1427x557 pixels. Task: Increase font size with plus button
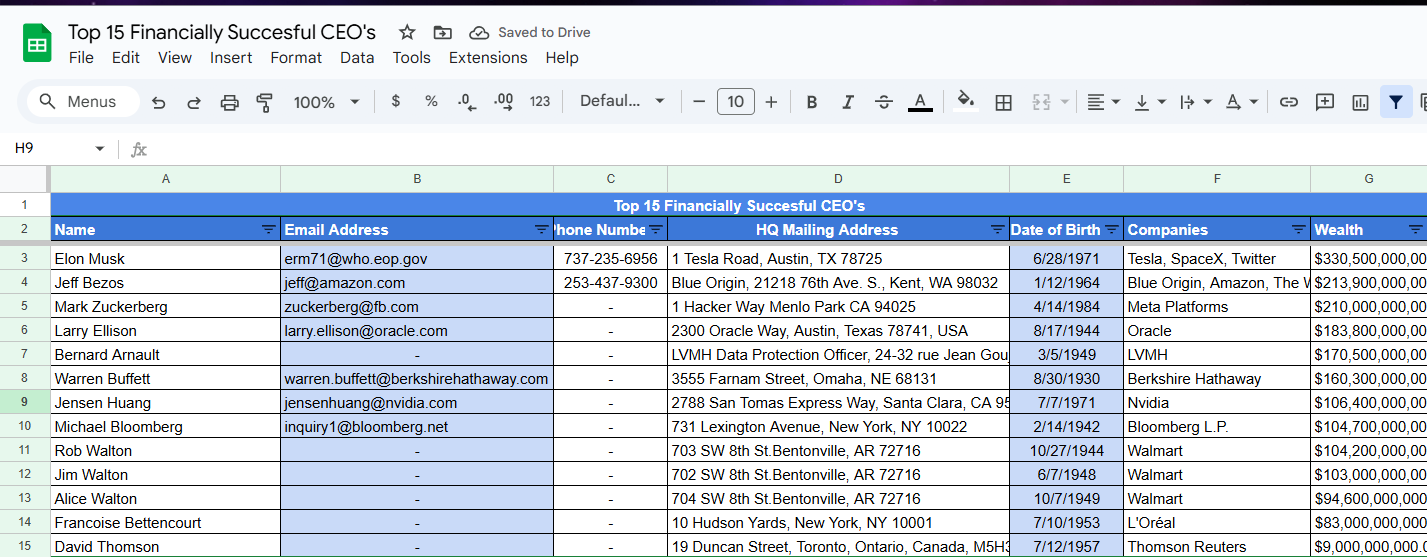(x=771, y=102)
